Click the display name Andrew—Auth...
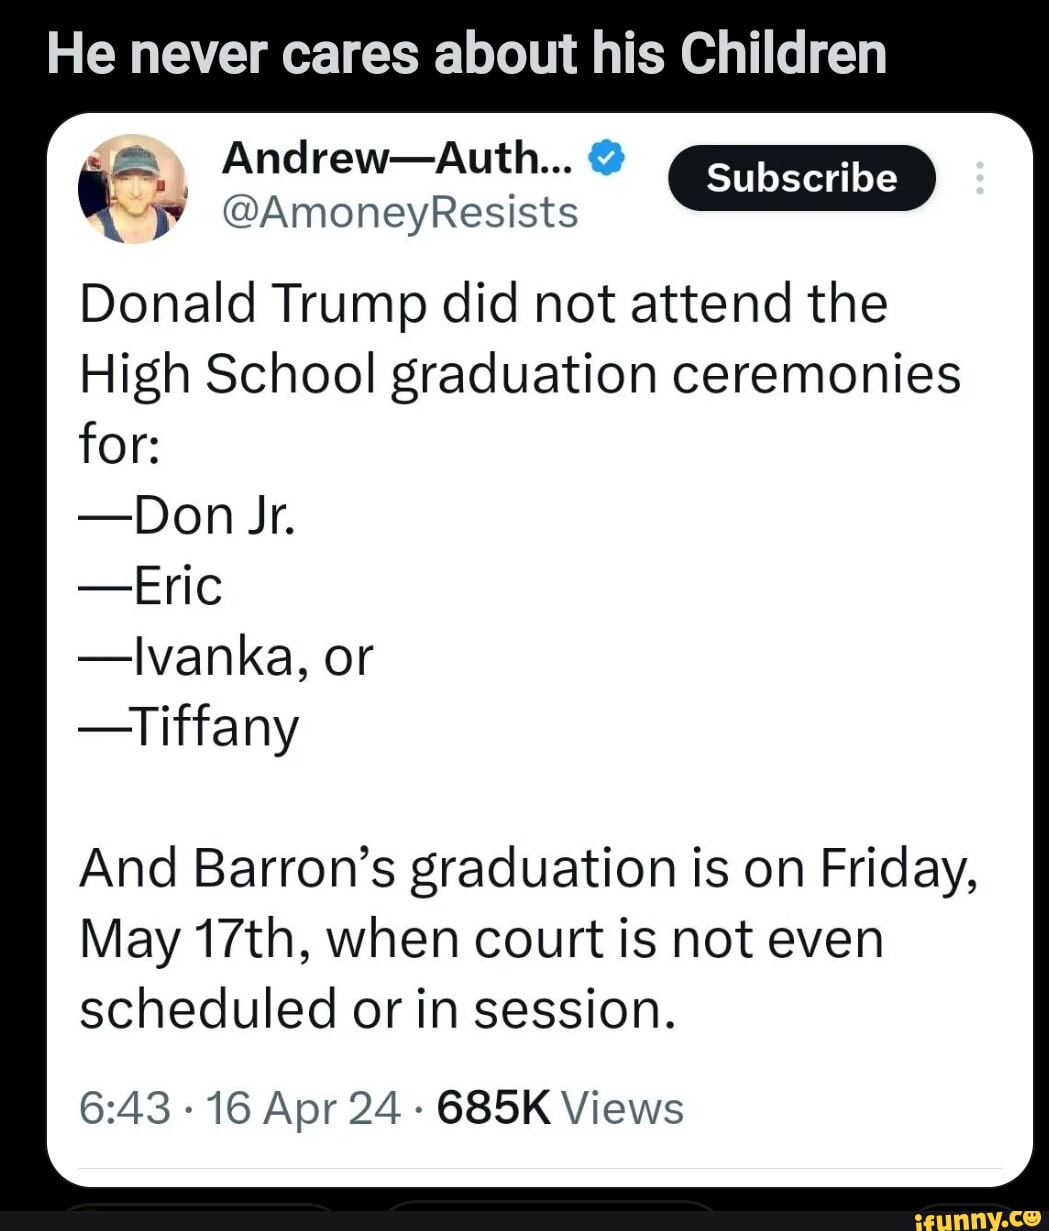The width and height of the screenshot is (1049, 1231). [x=396, y=156]
